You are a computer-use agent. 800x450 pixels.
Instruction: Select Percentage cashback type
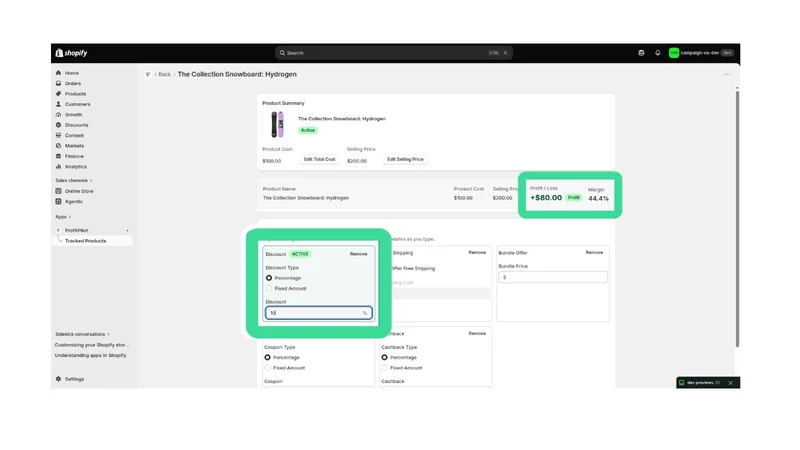pos(384,358)
